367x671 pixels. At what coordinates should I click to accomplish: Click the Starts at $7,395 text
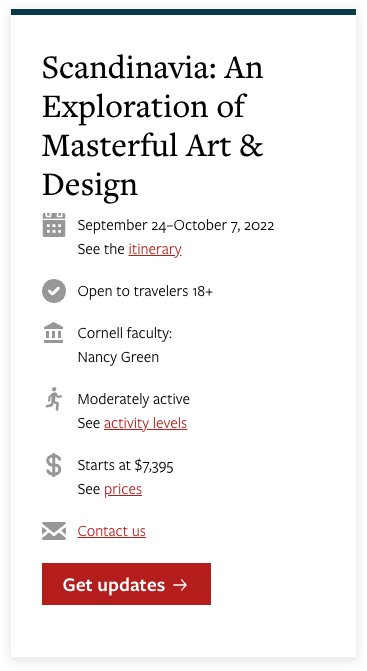coord(125,465)
